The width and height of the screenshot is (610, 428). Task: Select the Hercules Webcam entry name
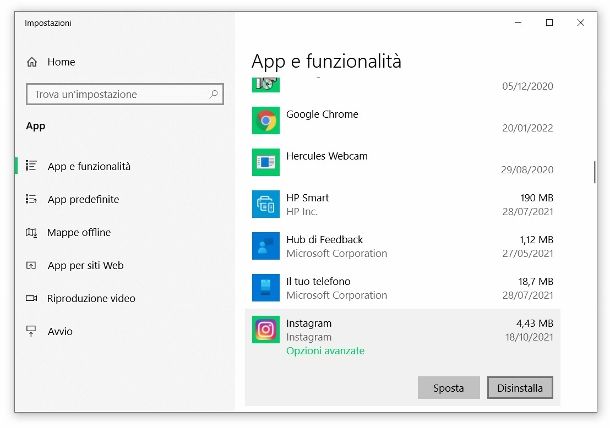click(x=327, y=156)
